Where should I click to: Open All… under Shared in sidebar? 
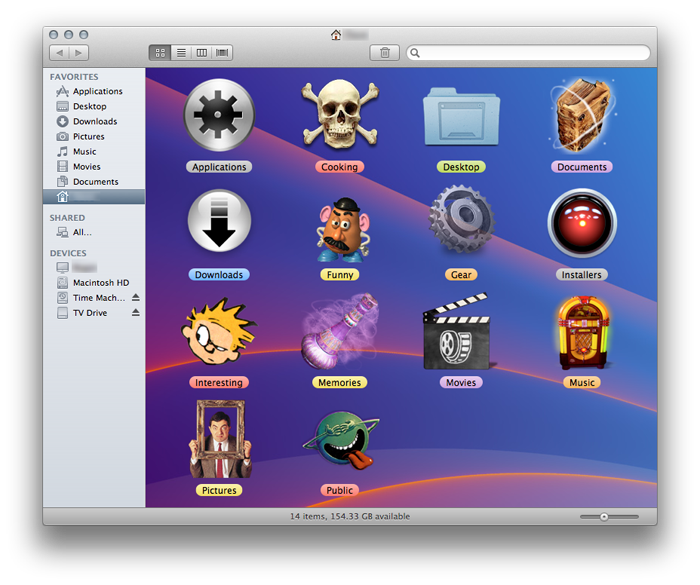coord(94,232)
